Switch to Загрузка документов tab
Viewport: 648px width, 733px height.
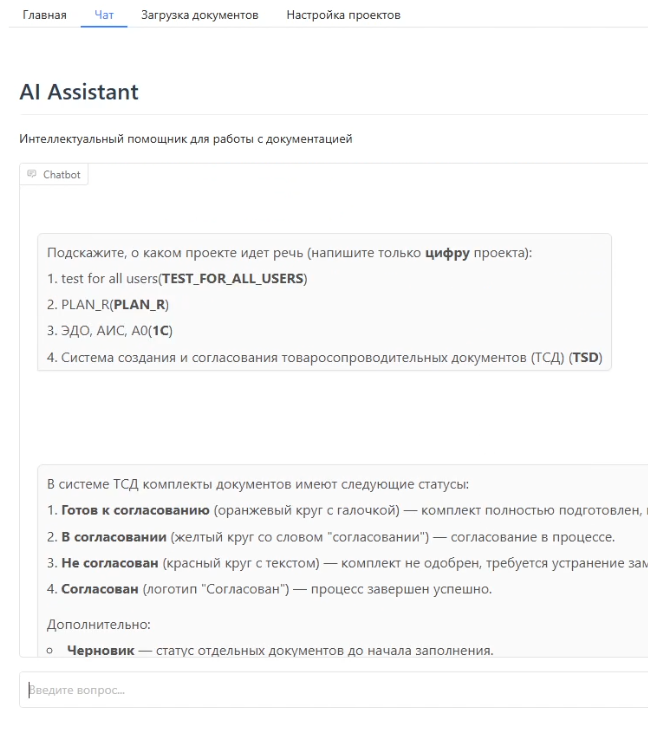(x=200, y=15)
